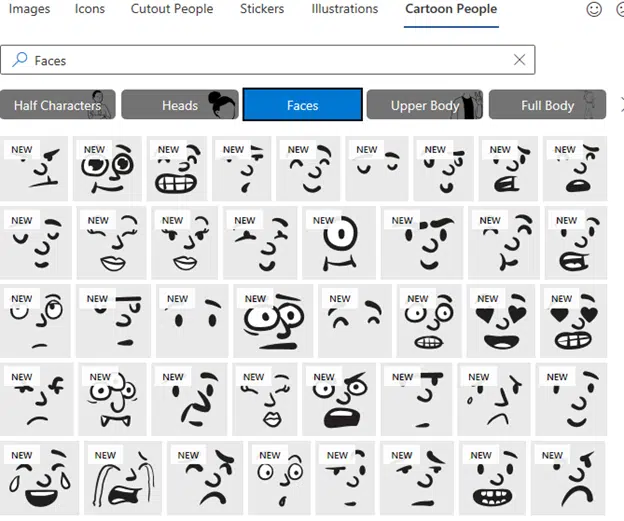Select the large wide-eyed face with big nose
The image size is (624, 521).
[273, 320]
